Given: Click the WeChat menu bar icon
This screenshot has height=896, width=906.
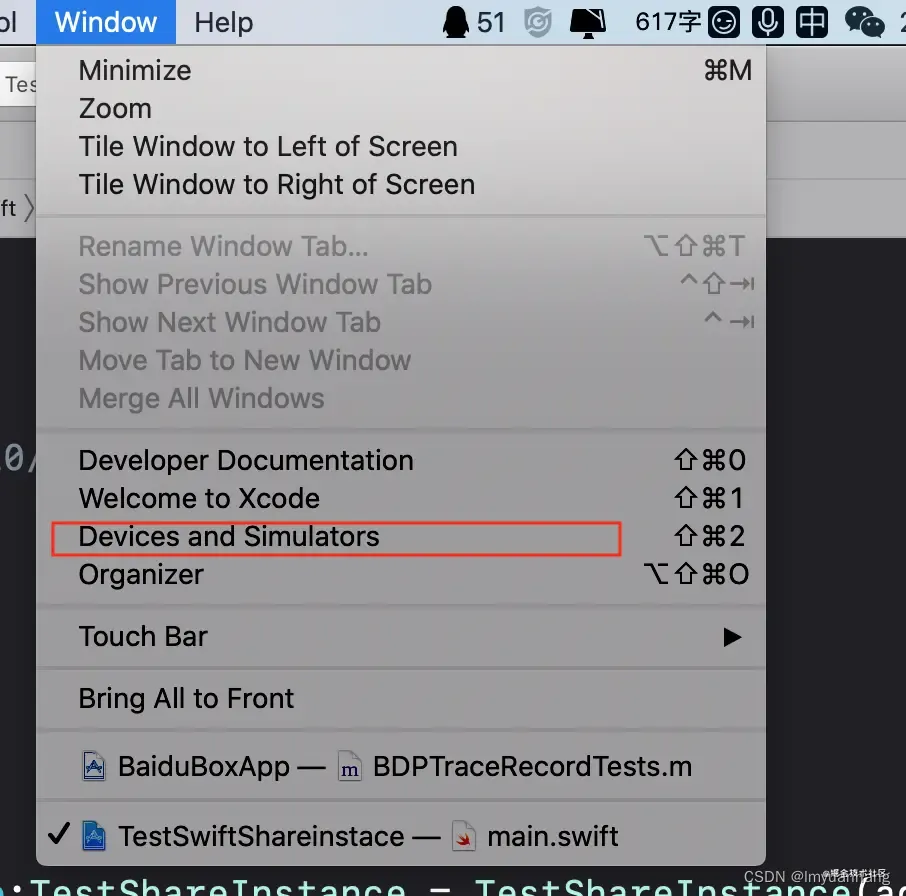Looking at the screenshot, I should (864, 23).
